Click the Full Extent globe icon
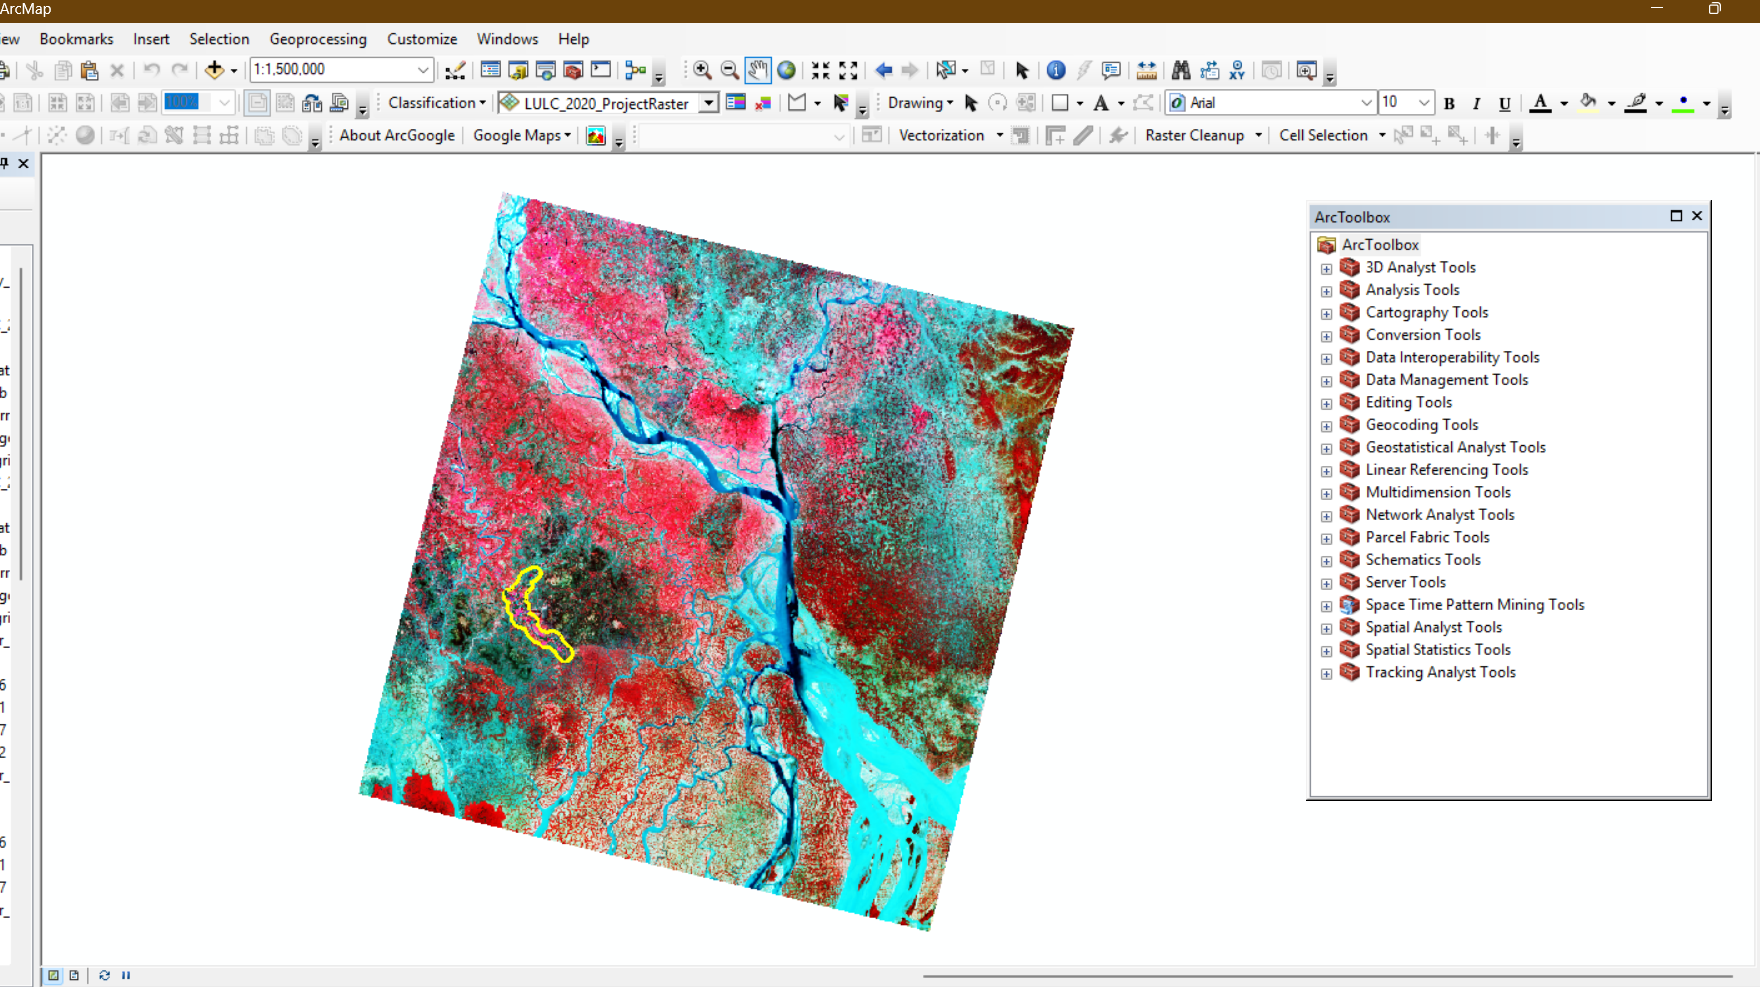This screenshot has width=1760, height=987. 787,70
